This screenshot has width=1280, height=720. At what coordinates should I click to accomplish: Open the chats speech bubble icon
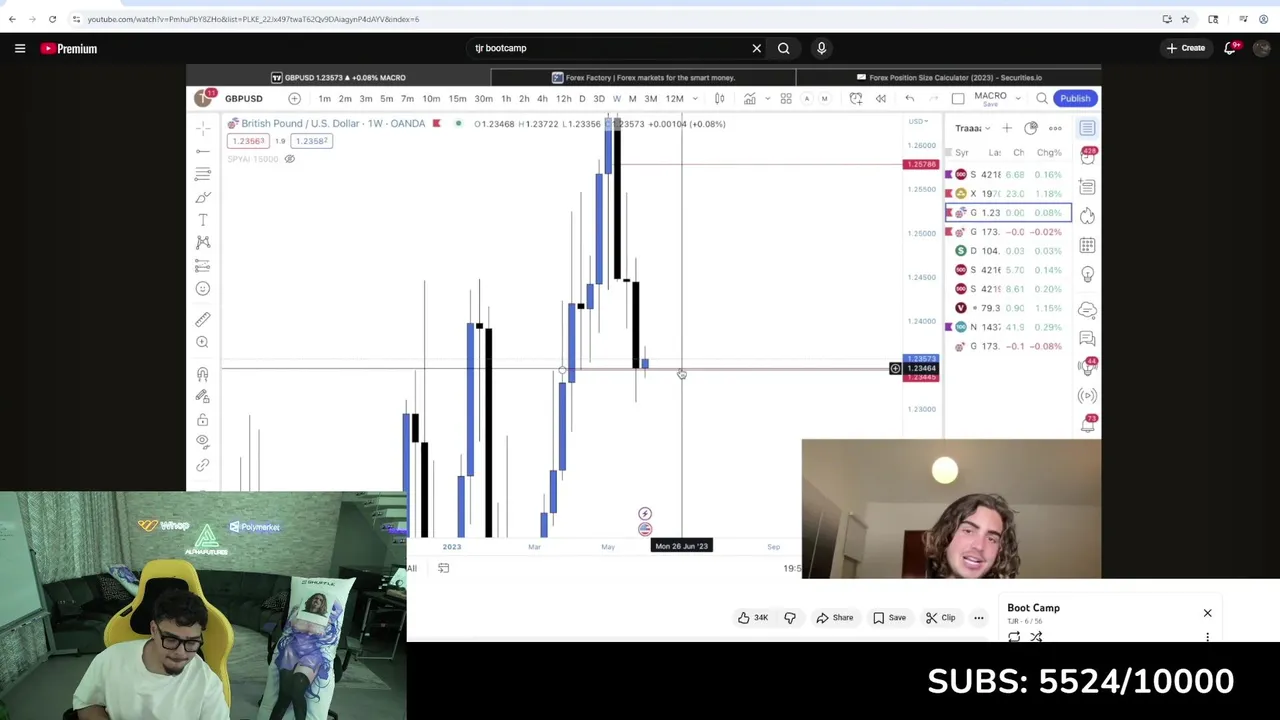coord(1087,339)
